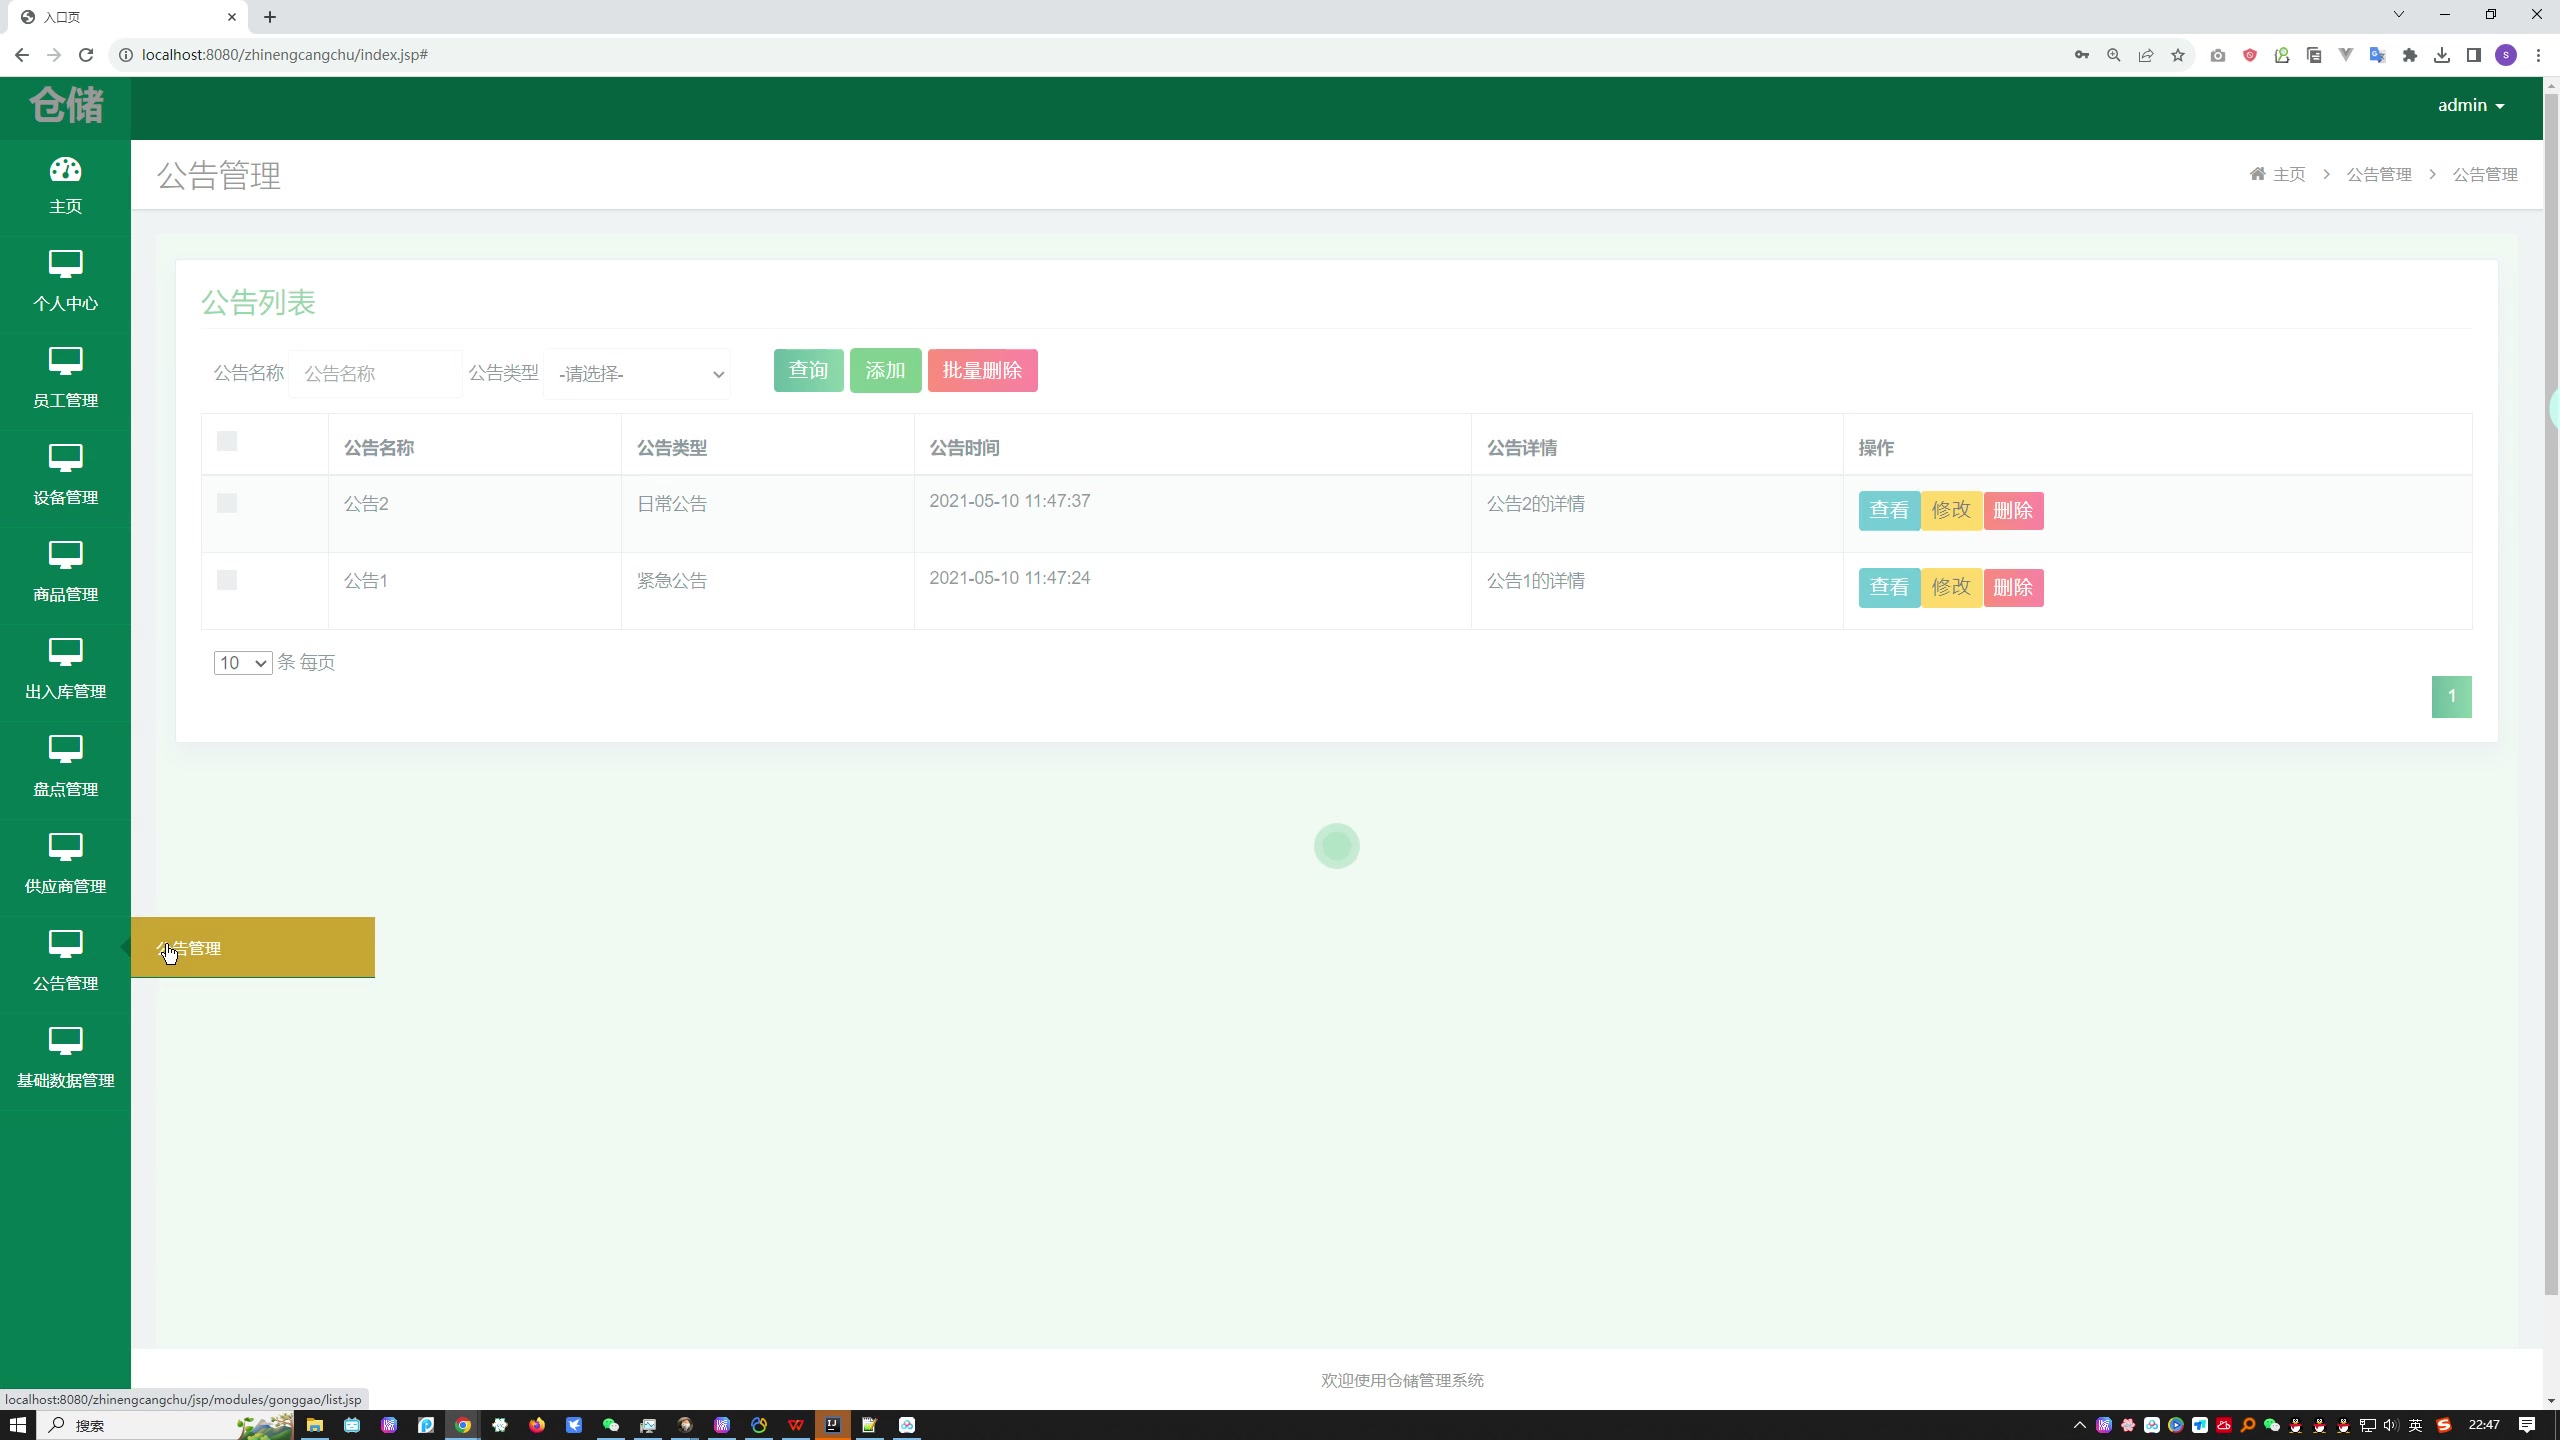Check the checkbox for 公告1 row

coord(227,580)
